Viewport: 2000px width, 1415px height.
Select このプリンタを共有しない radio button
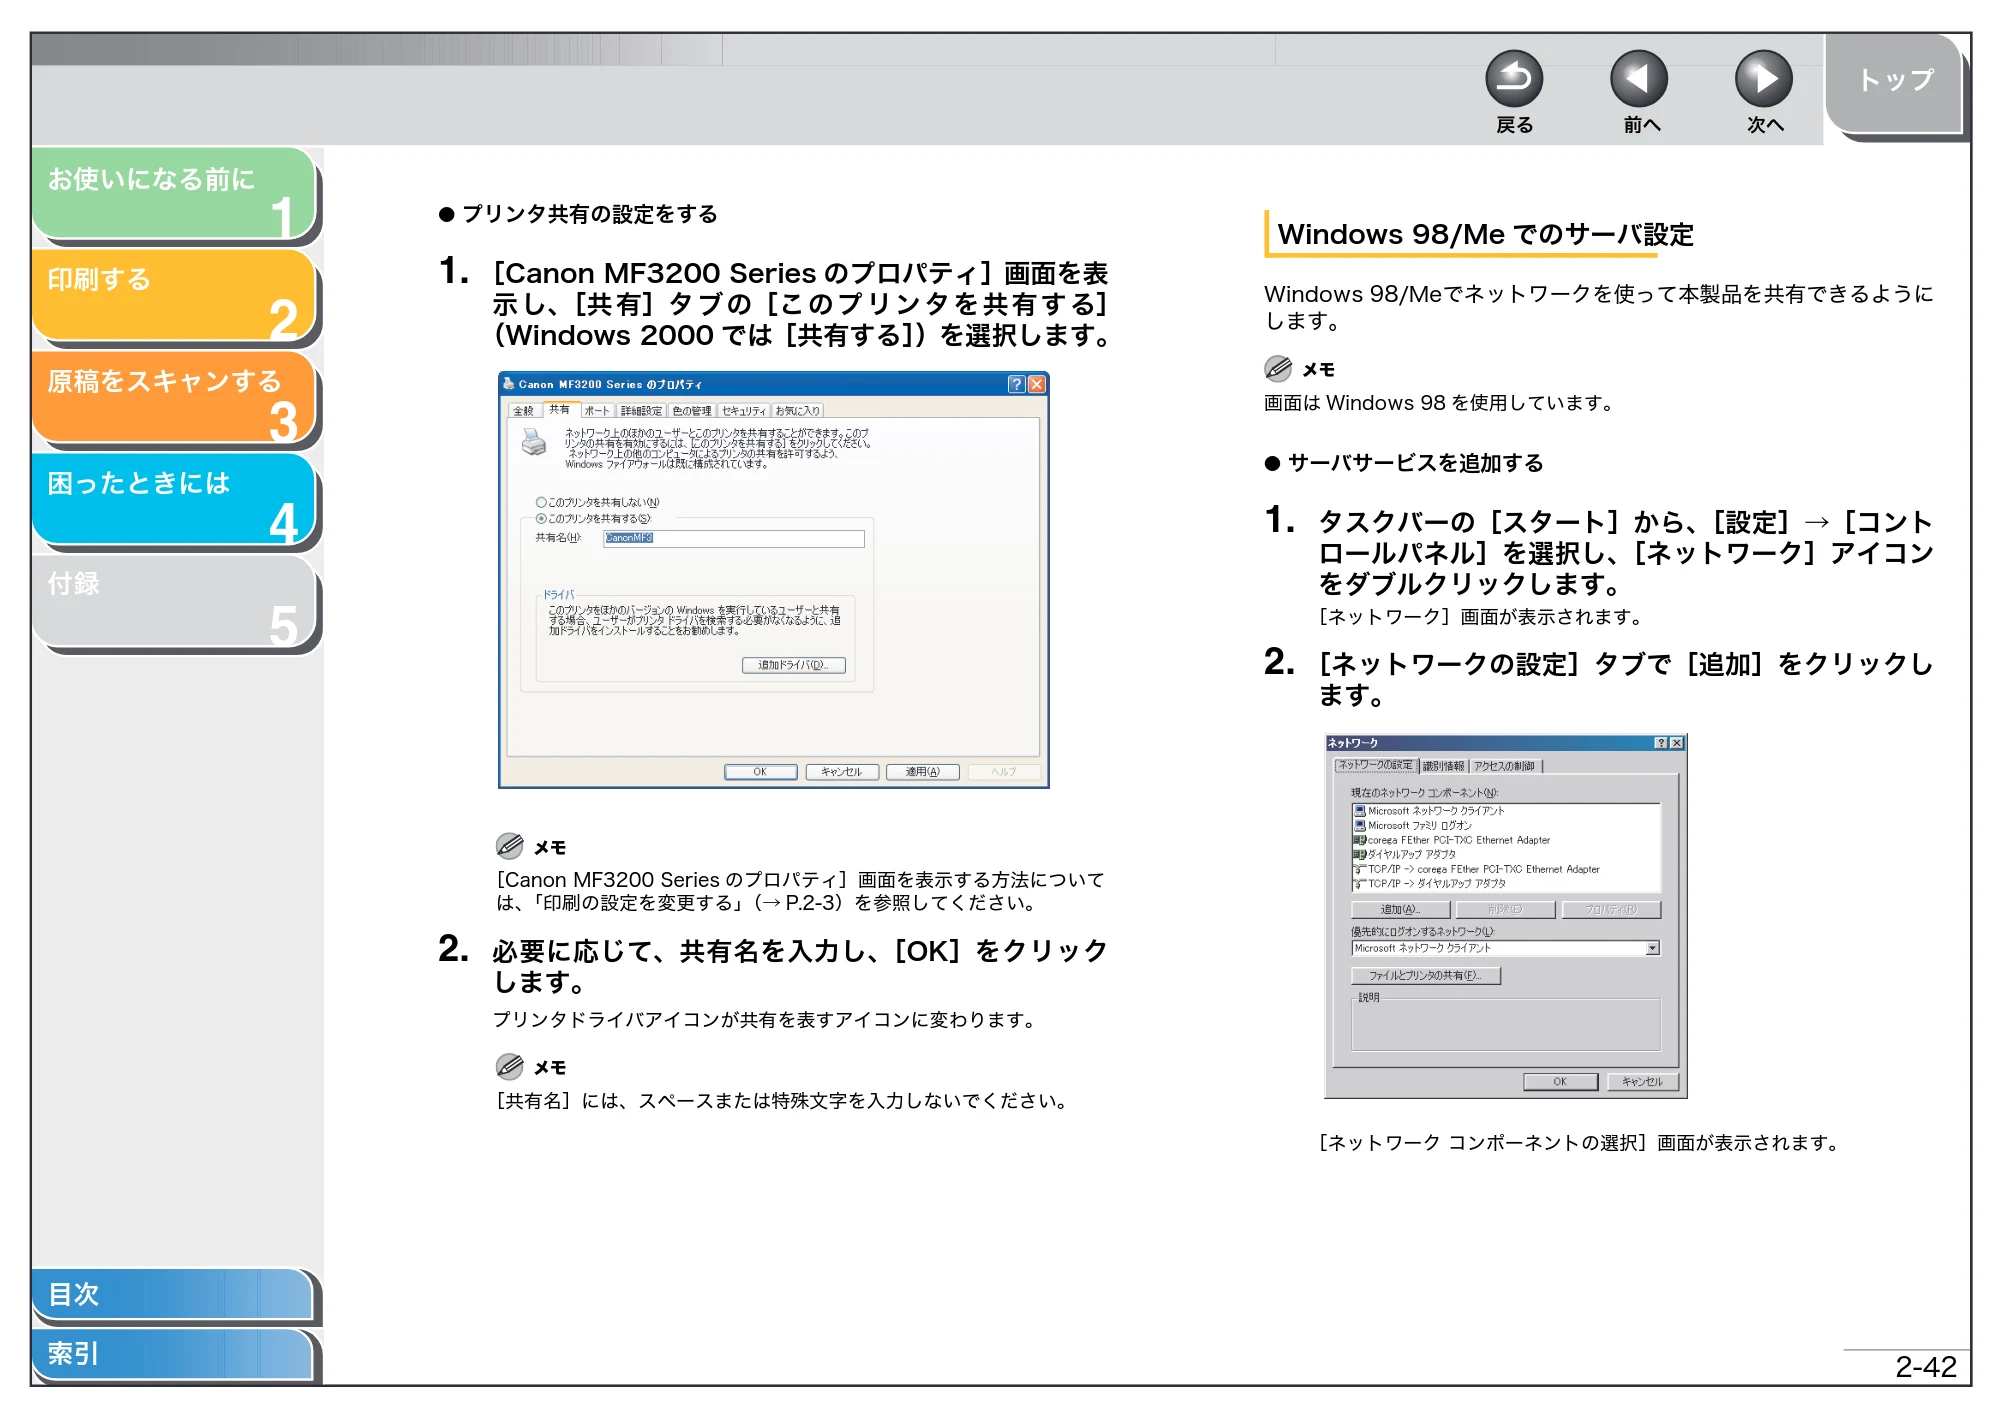(541, 502)
